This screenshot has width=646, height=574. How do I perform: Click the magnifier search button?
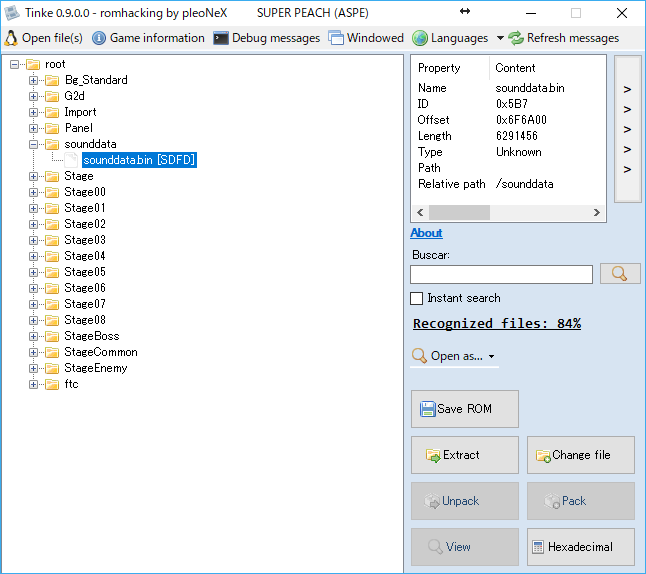click(x=620, y=274)
